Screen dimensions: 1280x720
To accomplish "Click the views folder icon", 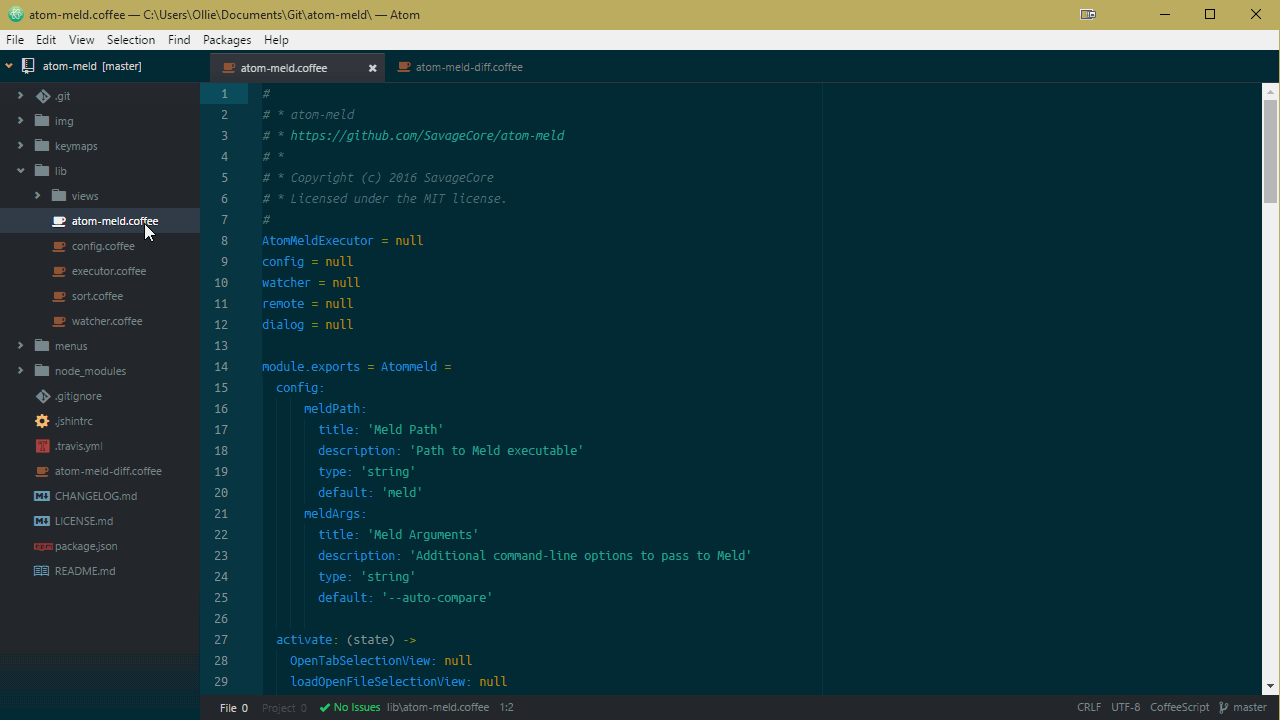I will point(59,196).
